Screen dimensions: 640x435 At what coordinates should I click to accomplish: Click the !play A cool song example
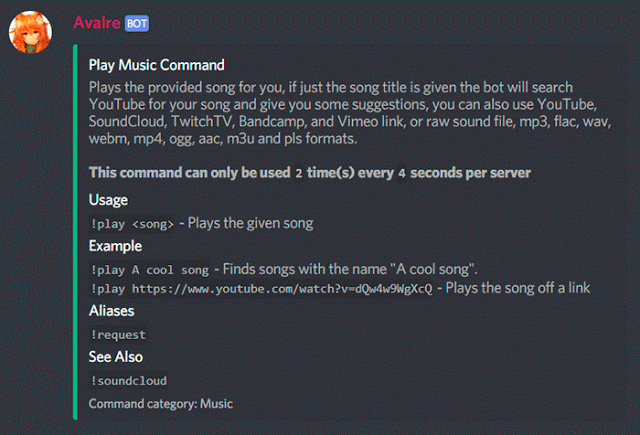point(149,270)
